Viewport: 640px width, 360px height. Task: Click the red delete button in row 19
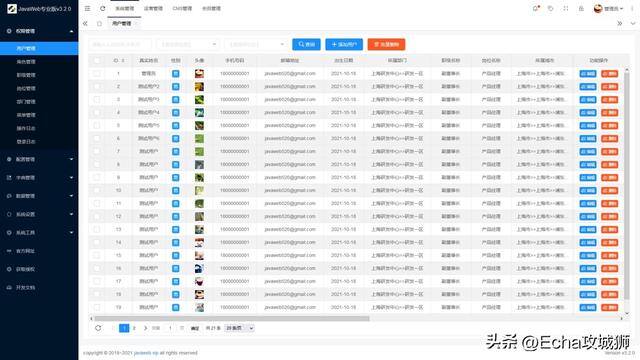tap(609, 307)
